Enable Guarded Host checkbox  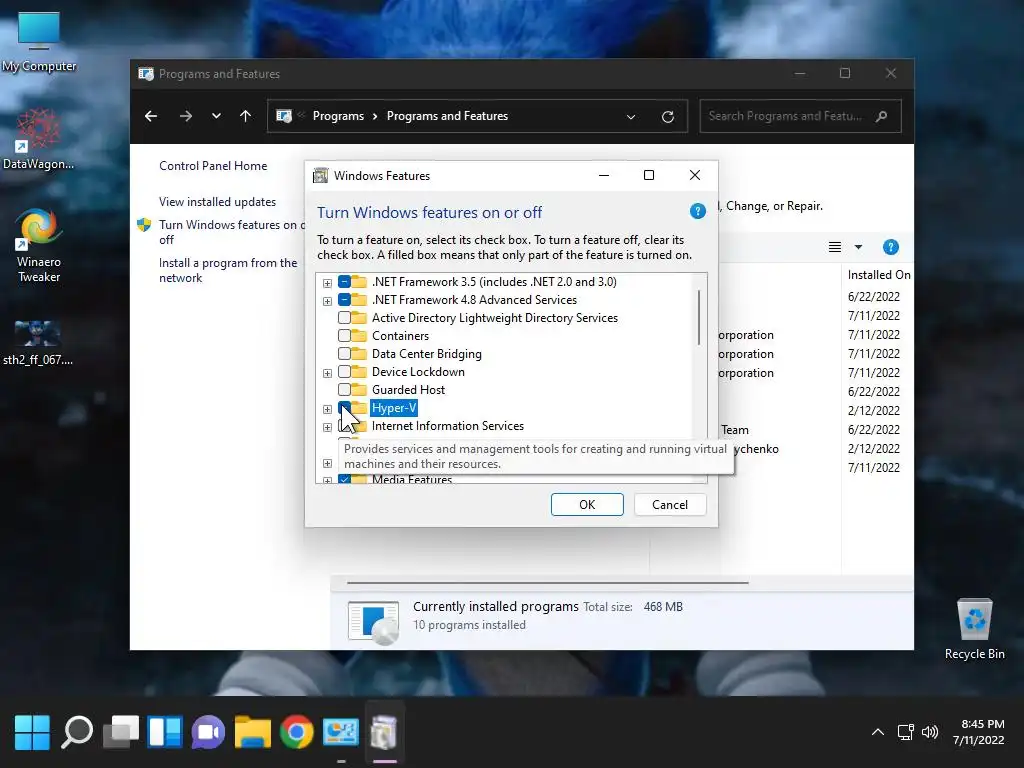344,389
